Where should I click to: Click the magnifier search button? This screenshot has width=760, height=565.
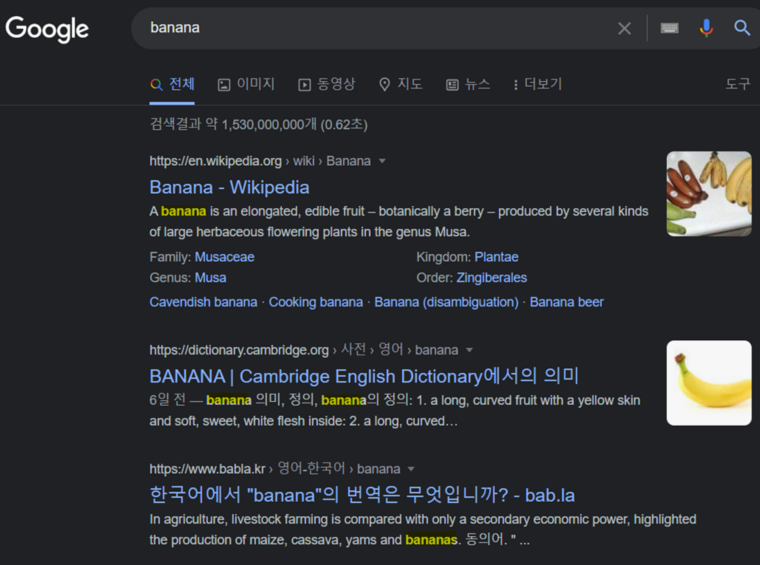[x=742, y=28]
